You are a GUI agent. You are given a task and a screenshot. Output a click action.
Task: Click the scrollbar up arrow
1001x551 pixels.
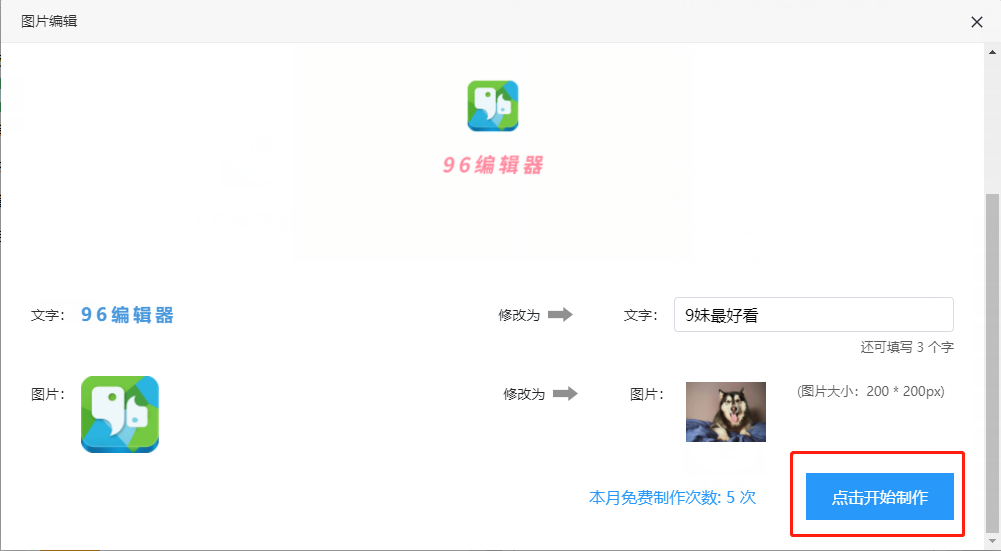coord(993,52)
